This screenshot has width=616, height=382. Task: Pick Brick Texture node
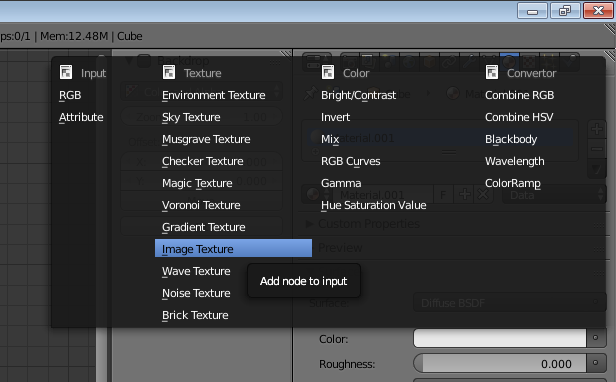click(195, 315)
